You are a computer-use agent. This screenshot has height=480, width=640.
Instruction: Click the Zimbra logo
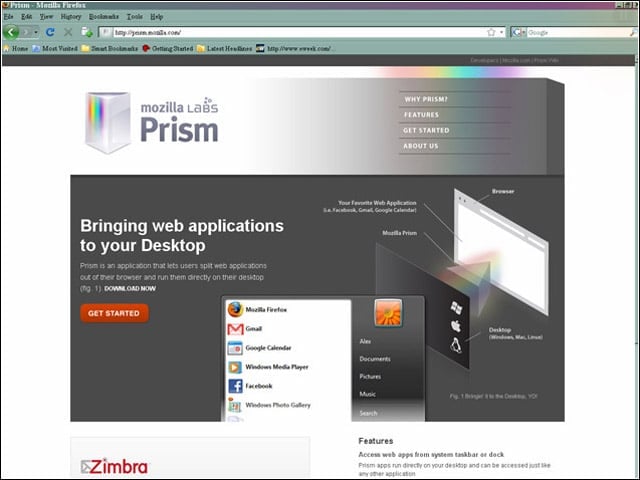(114, 467)
